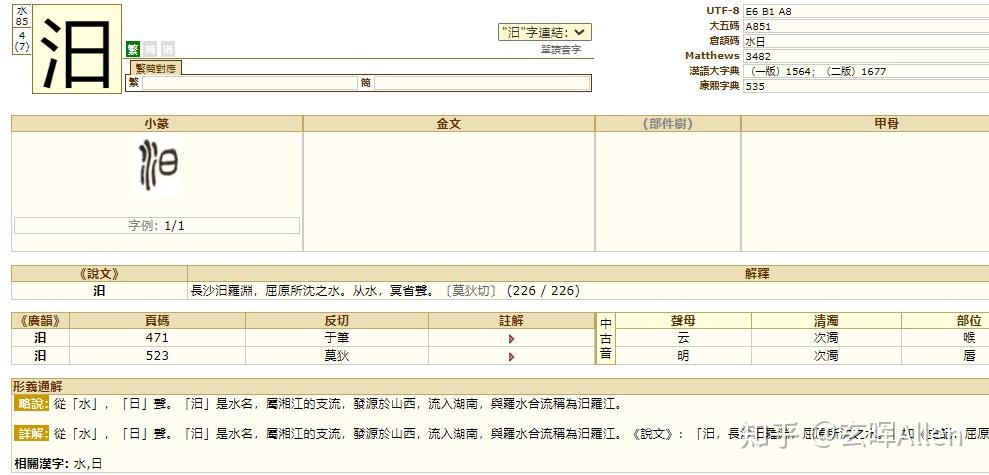Click the 《說文》 header
This screenshot has height=475, width=989.
pos(100,274)
